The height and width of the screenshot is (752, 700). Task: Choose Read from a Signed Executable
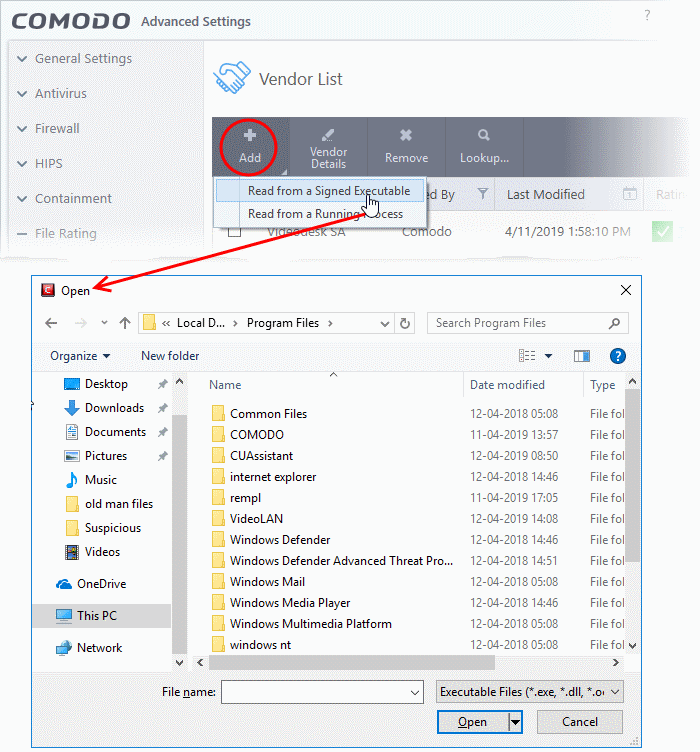tap(320, 191)
